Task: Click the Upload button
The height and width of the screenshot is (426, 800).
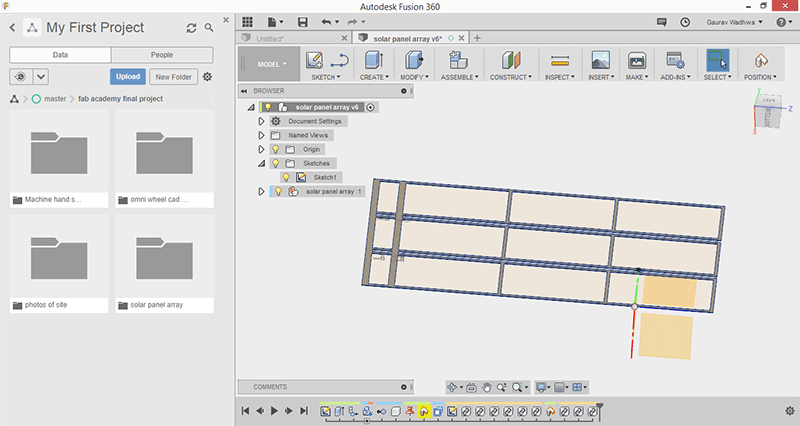Action: [x=128, y=76]
